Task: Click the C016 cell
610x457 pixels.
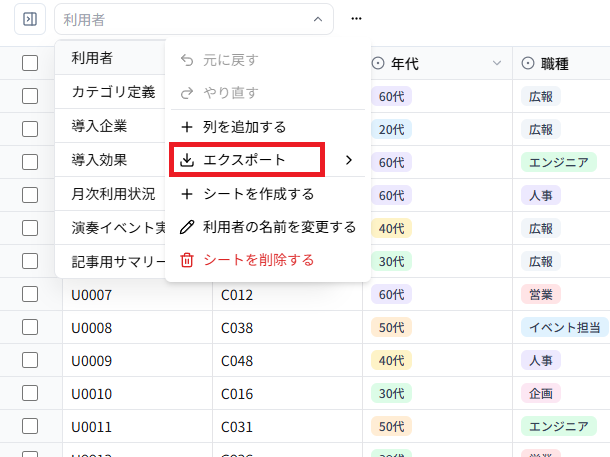Action: (x=287, y=394)
